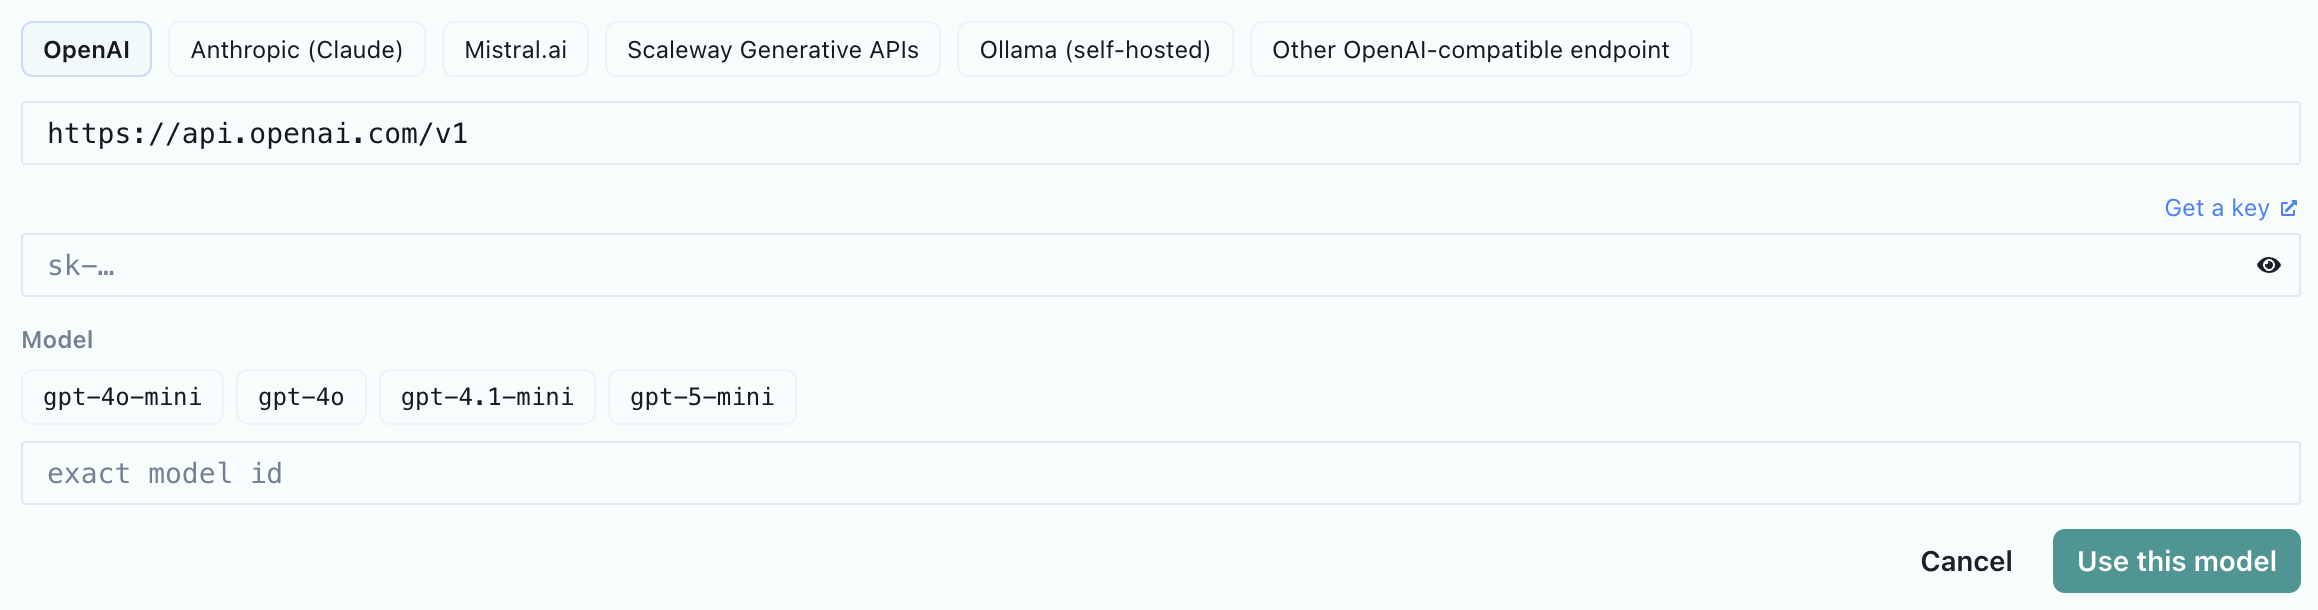Choose the Mistral.ai provider
2318x610 pixels.
515,49
